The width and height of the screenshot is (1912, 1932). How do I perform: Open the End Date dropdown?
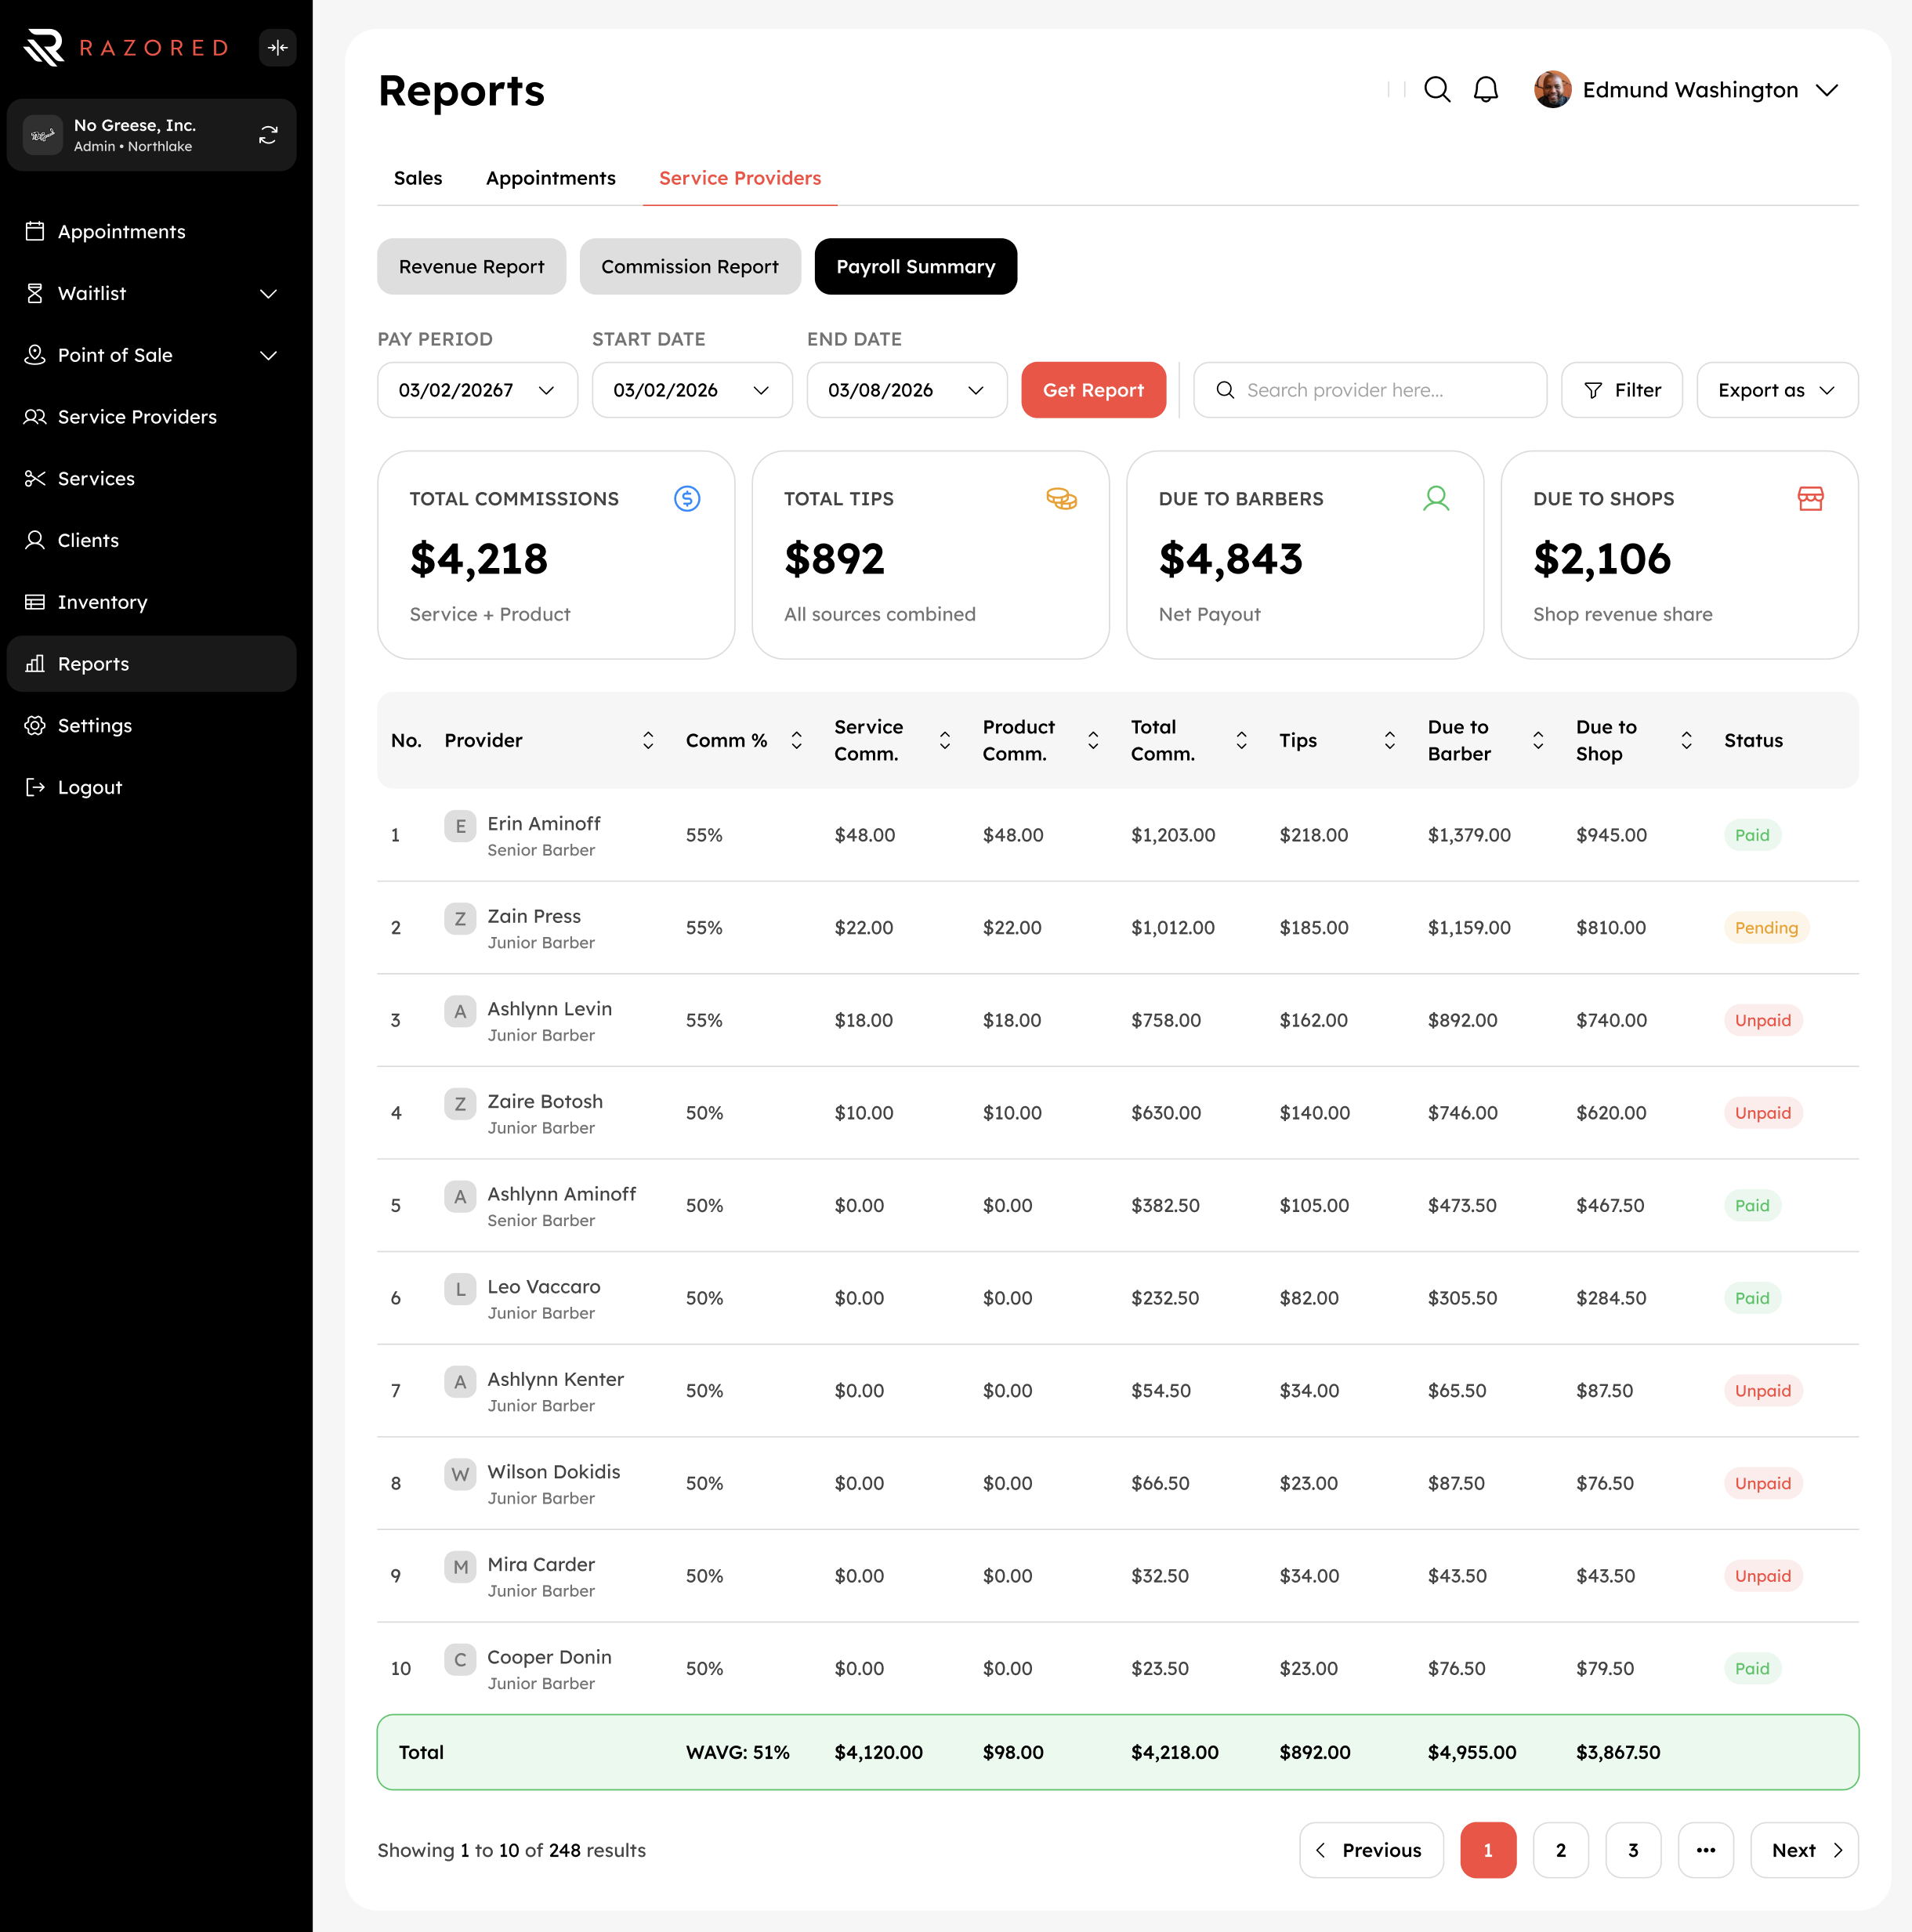point(907,390)
